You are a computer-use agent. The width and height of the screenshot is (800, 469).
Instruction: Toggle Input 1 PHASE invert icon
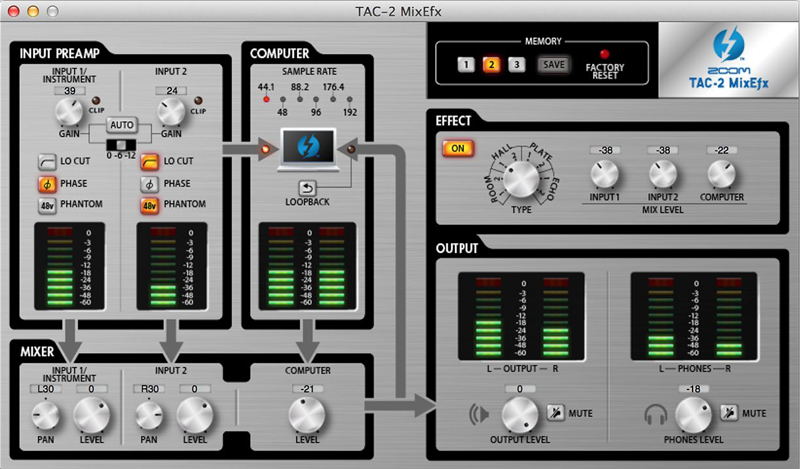pyautogui.click(x=46, y=184)
